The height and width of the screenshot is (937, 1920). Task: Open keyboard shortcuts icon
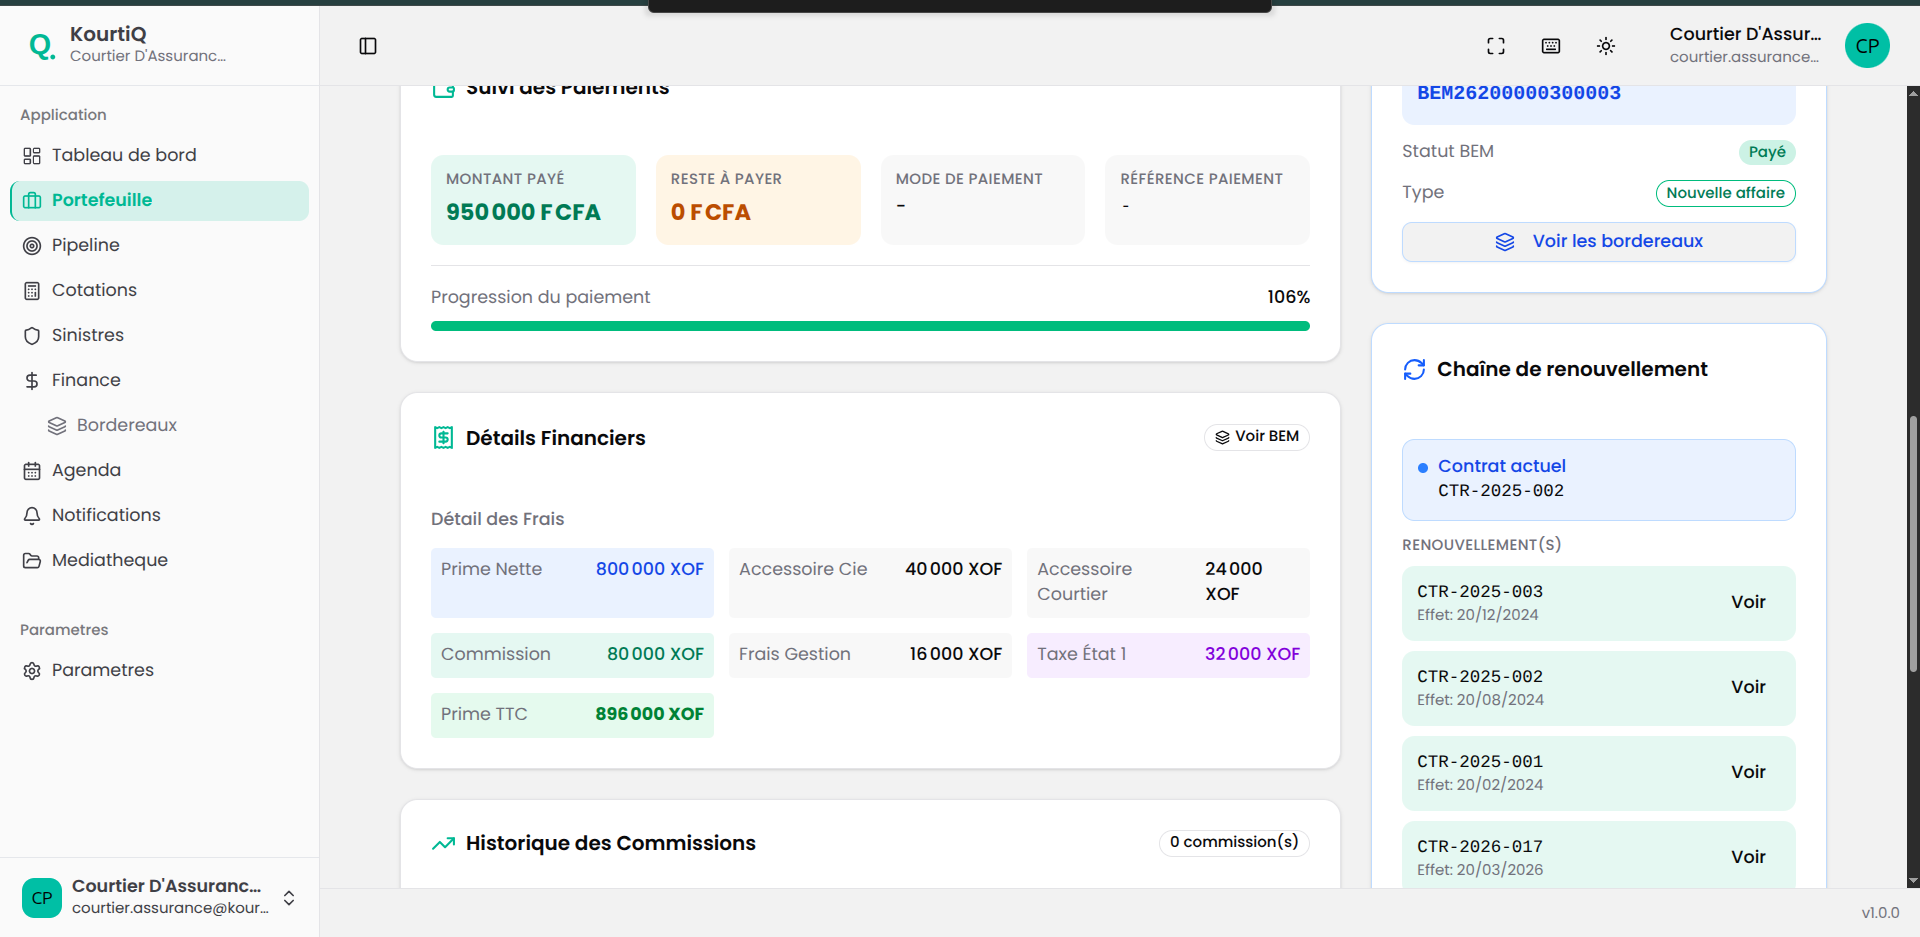[x=1550, y=46]
